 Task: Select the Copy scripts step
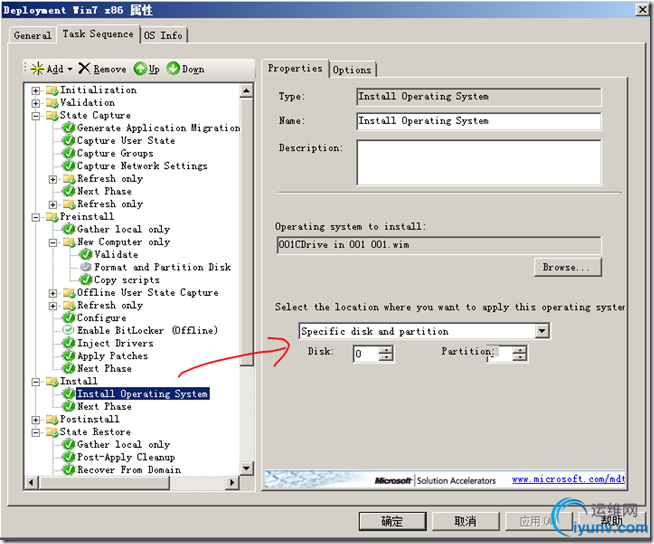127,280
